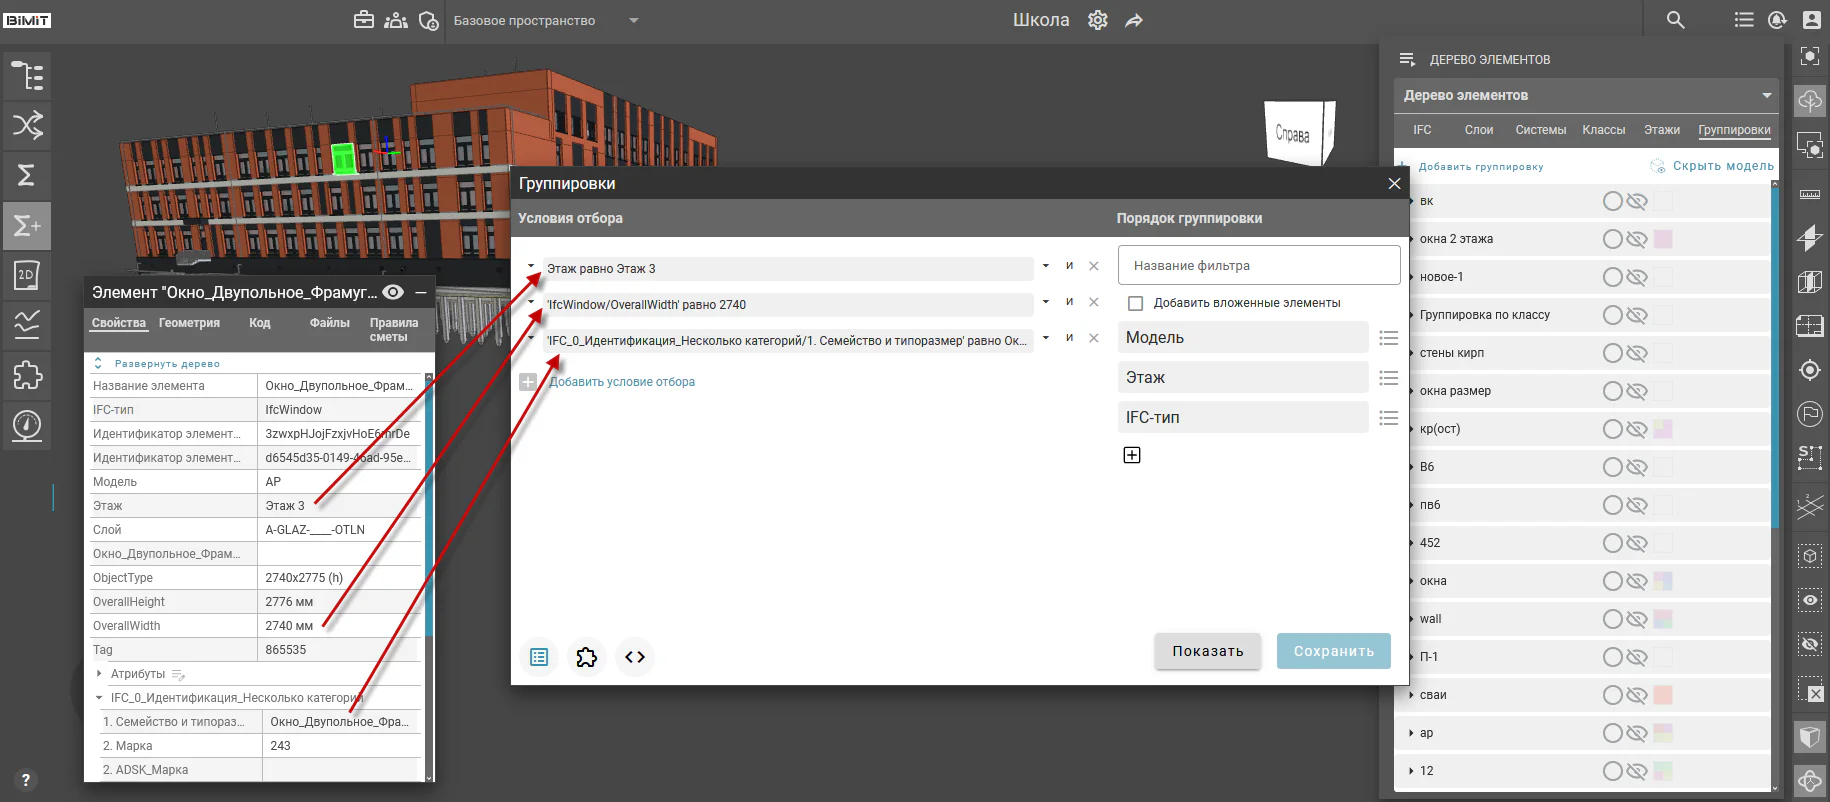Screen dimensions: 1830x802
Task: Select the radio circle for 'стены кирп' grouping
Action: [x=1612, y=353]
